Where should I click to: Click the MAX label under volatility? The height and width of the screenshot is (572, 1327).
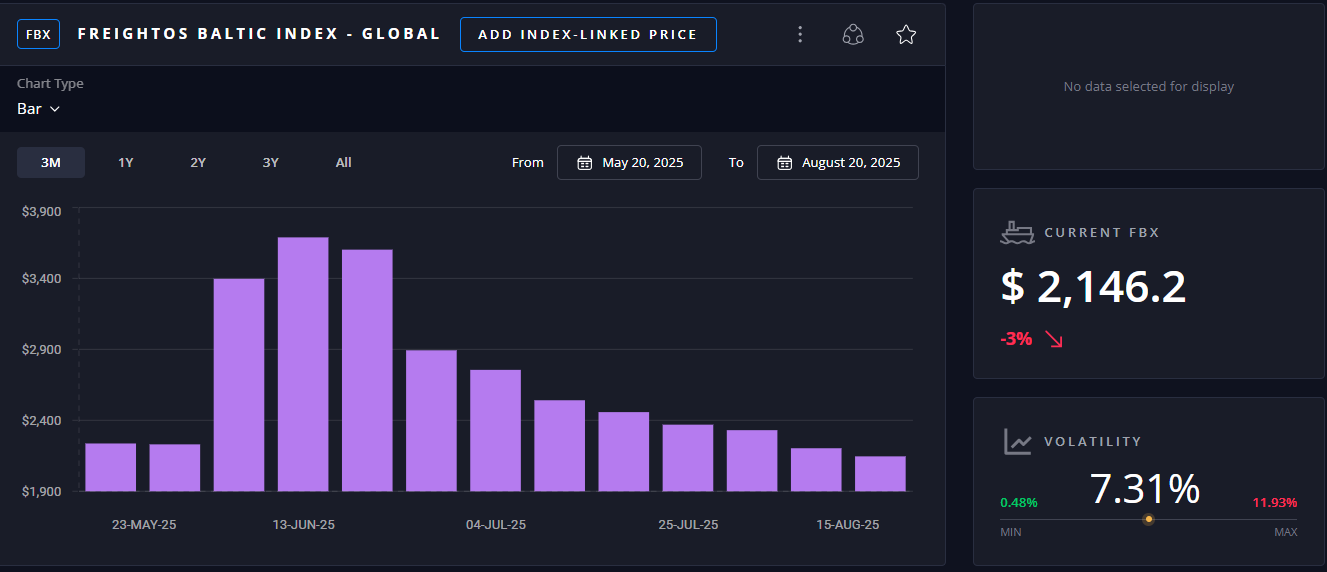(x=1286, y=532)
